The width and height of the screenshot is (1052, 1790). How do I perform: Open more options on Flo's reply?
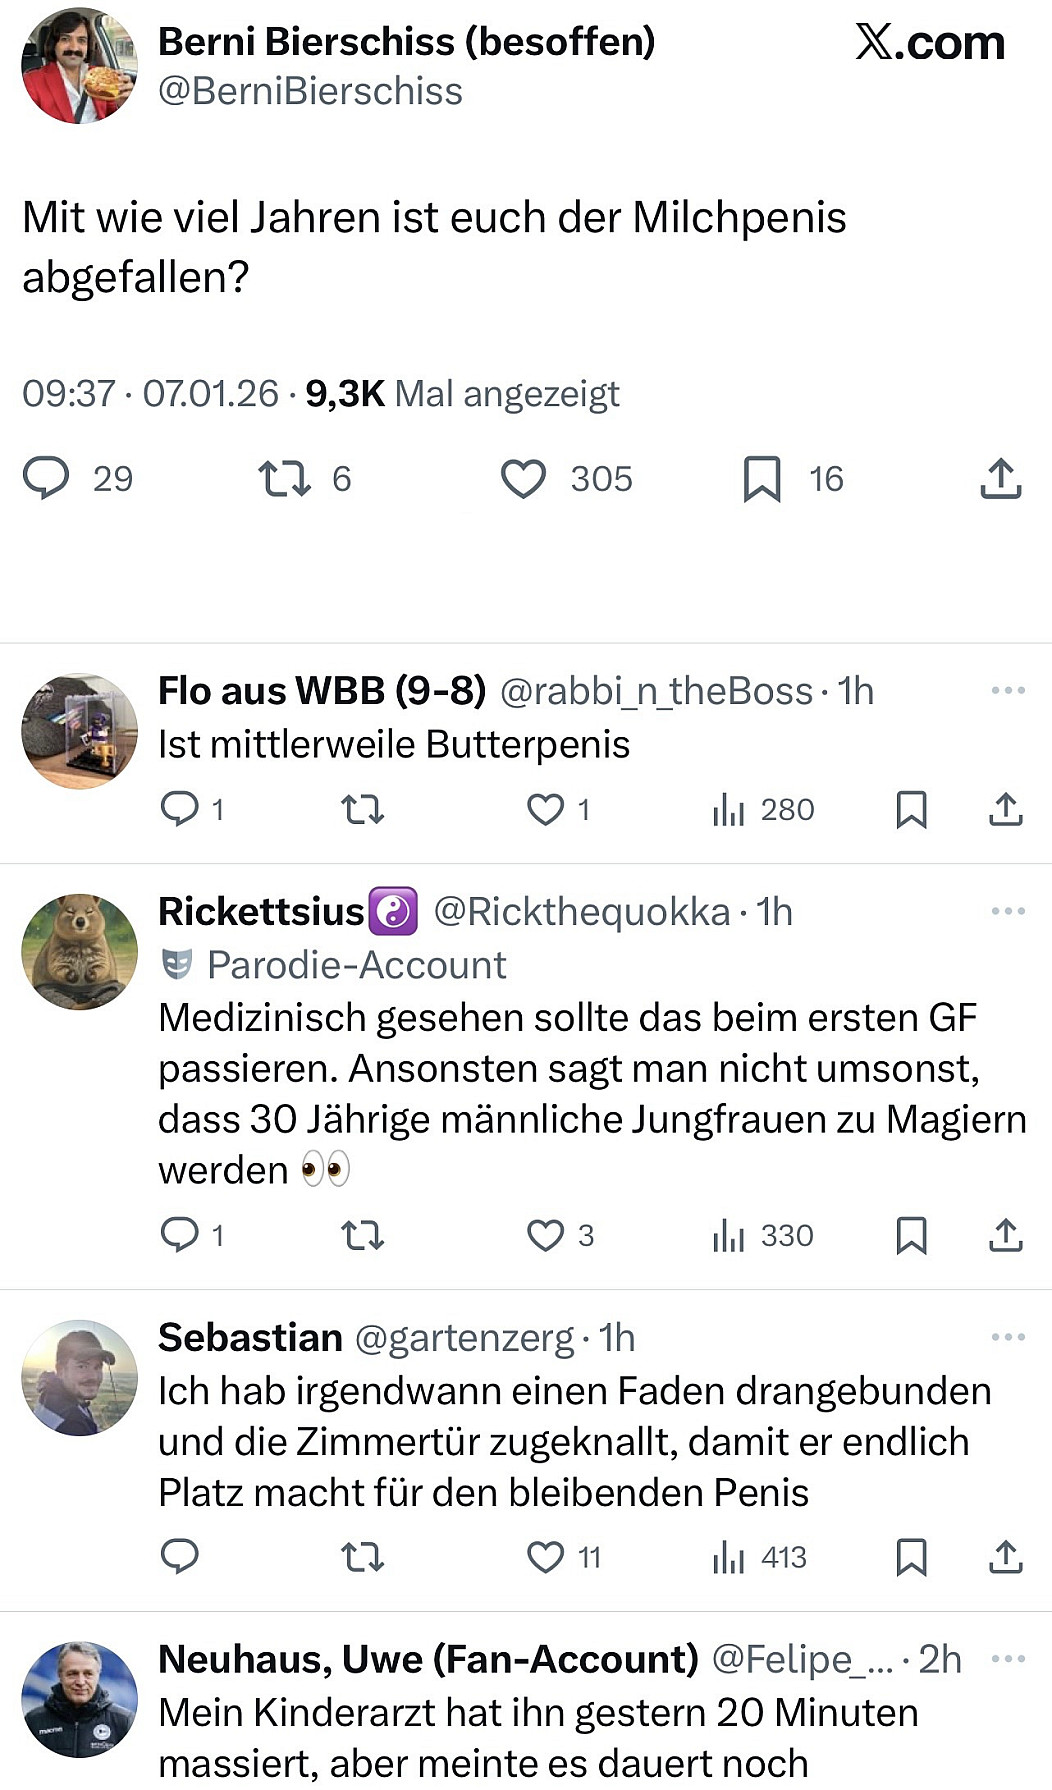[x=1008, y=691]
